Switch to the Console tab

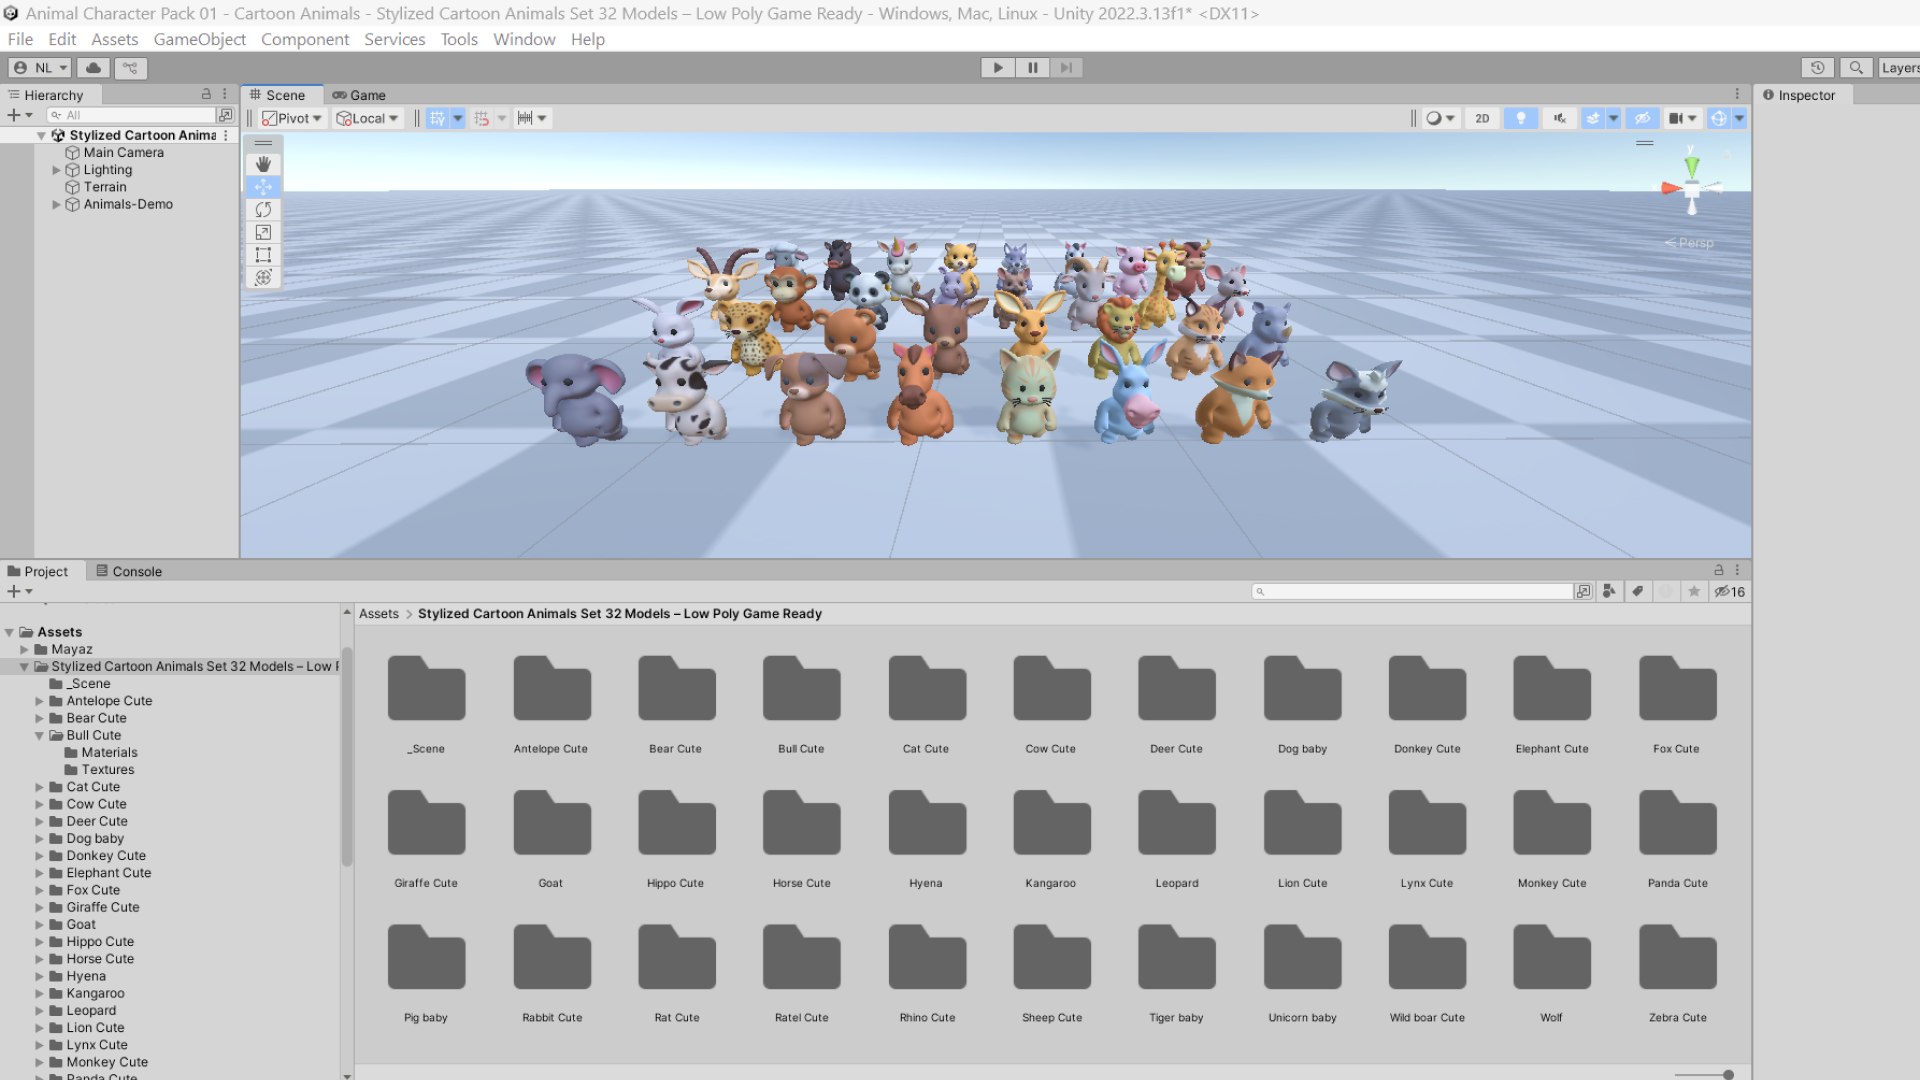click(129, 571)
